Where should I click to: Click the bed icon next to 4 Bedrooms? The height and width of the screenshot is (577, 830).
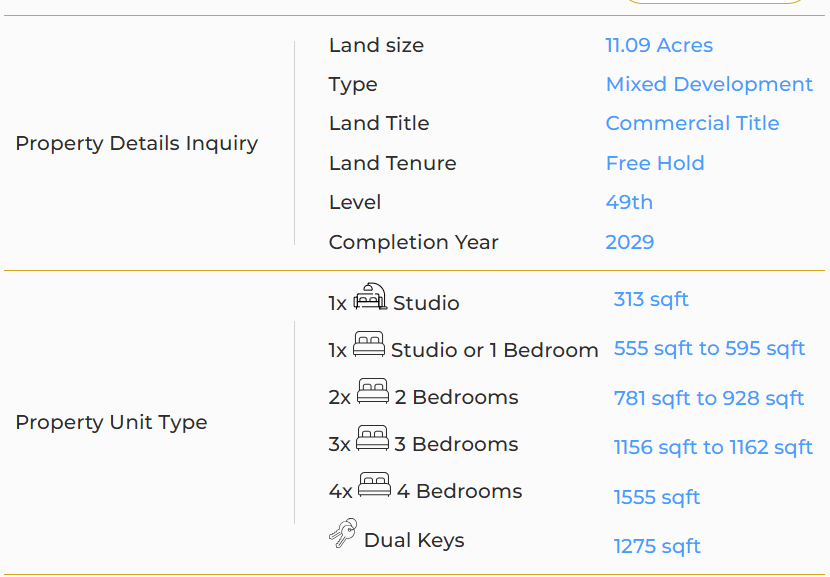tap(374, 485)
